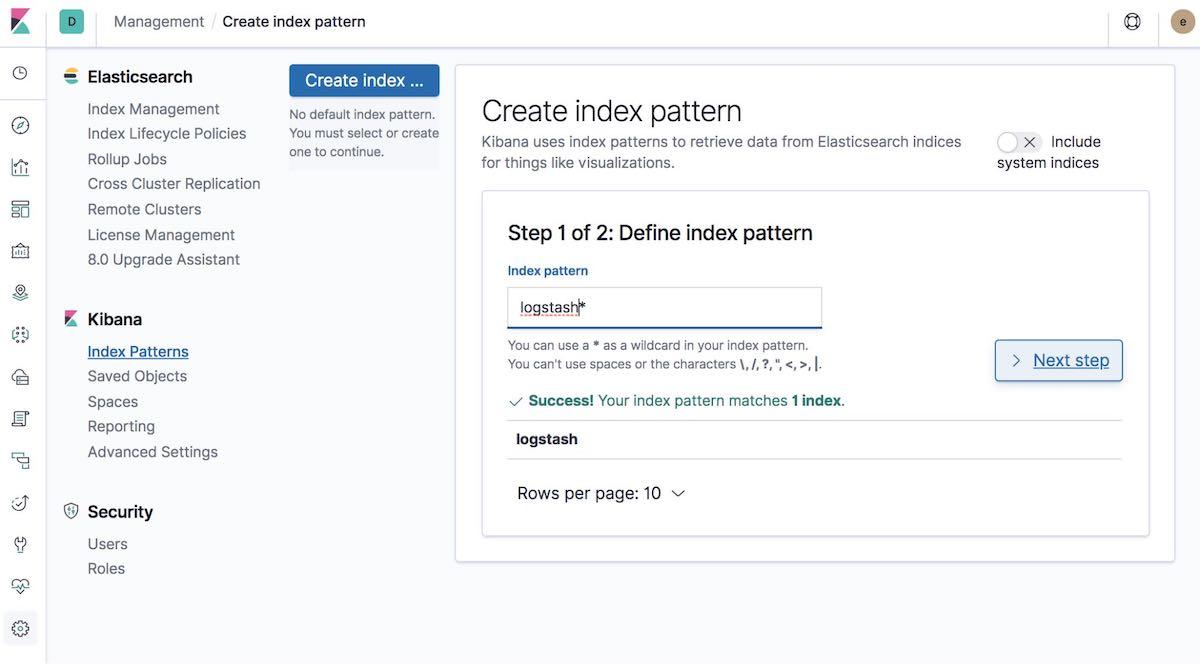The height and width of the screenshot is (664, 1200).
Task: Open the Discover compass icon
Action: 20,125
